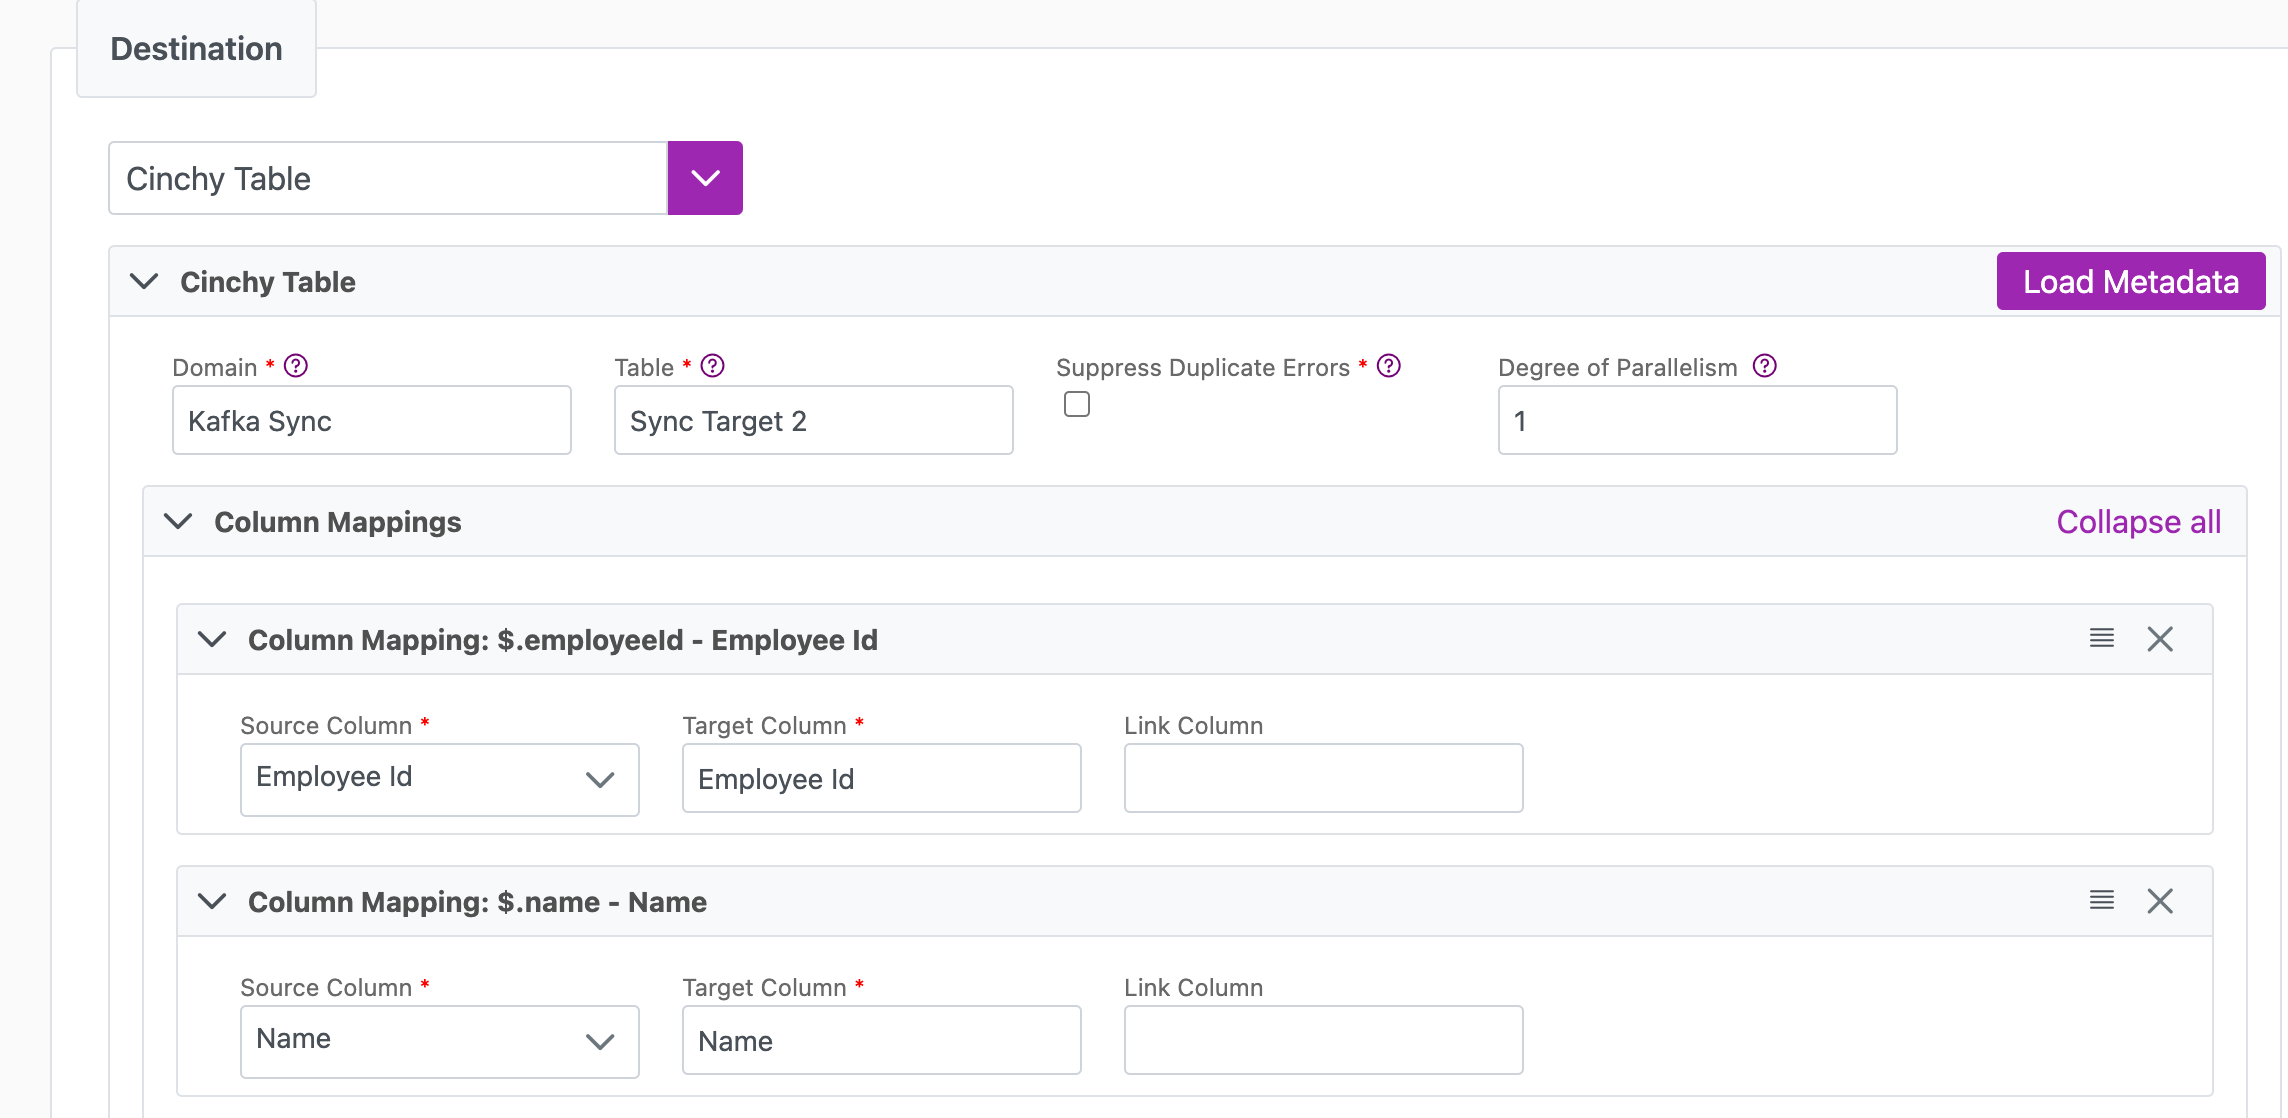Open the destination type purple dropdown arrow
2288x1118 pixels.
705,178
